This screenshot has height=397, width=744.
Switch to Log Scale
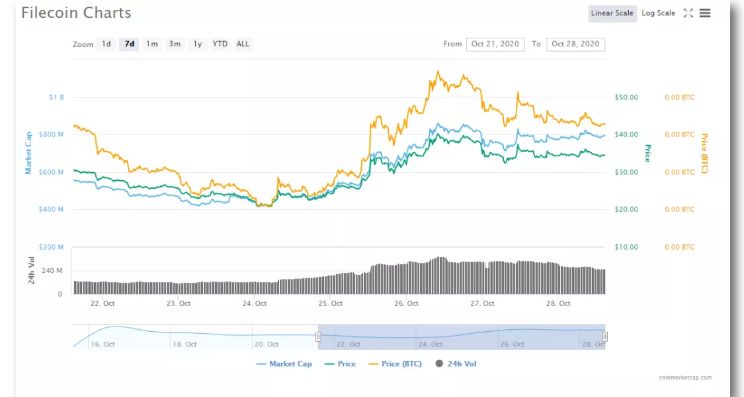(x=658, y=13)
